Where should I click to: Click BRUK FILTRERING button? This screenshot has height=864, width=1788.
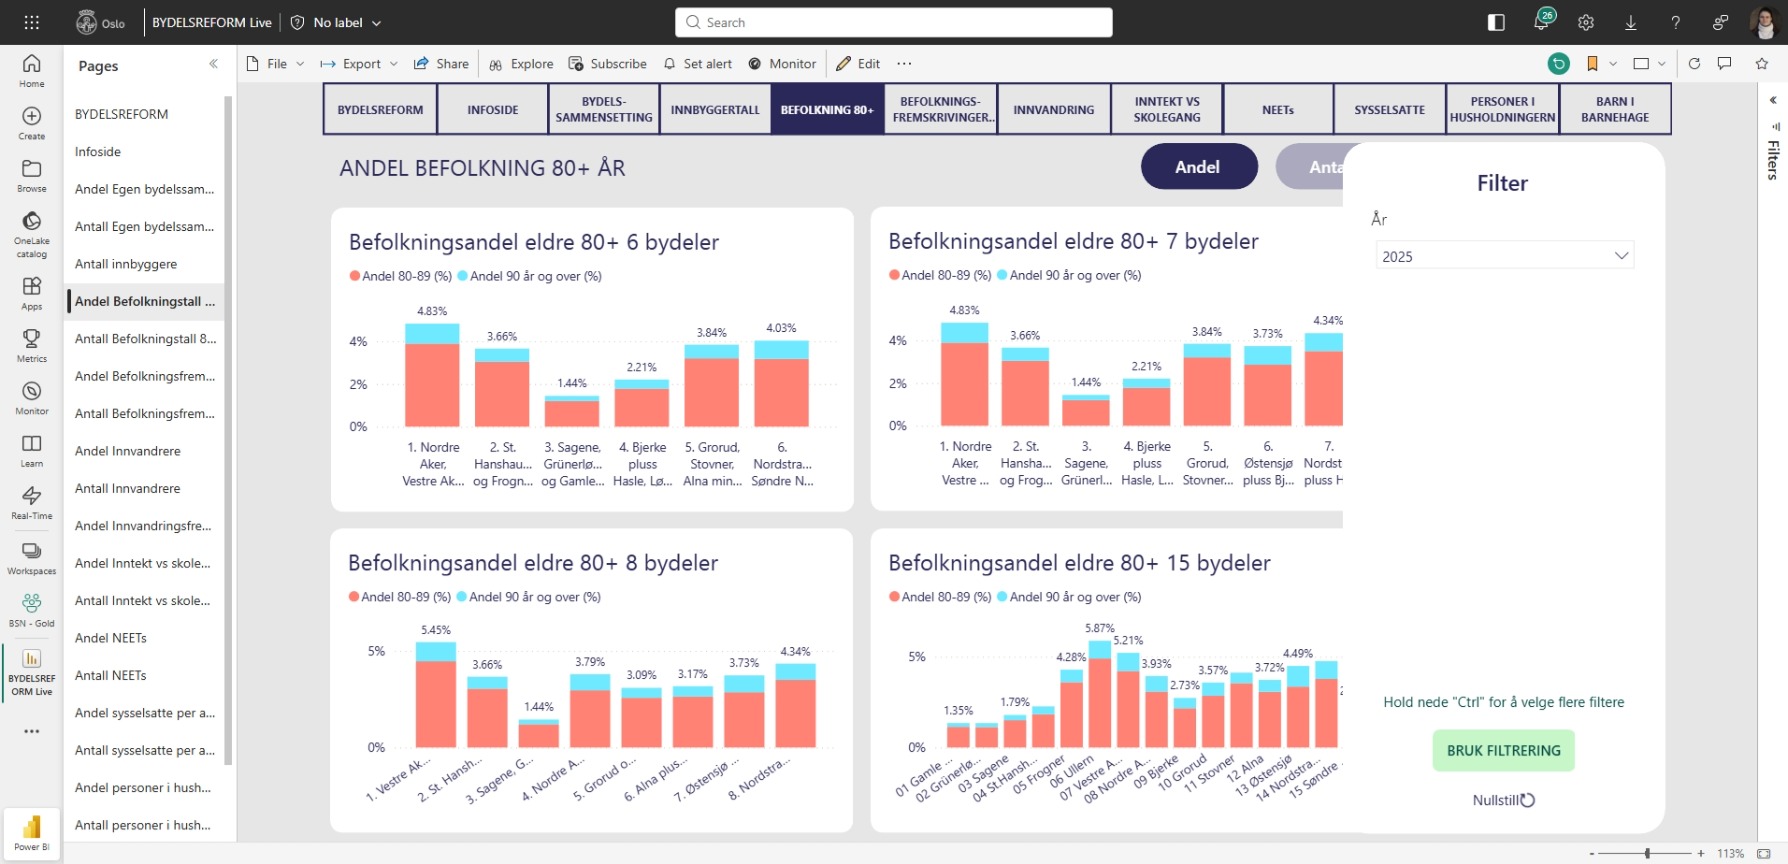point(1504,750)
